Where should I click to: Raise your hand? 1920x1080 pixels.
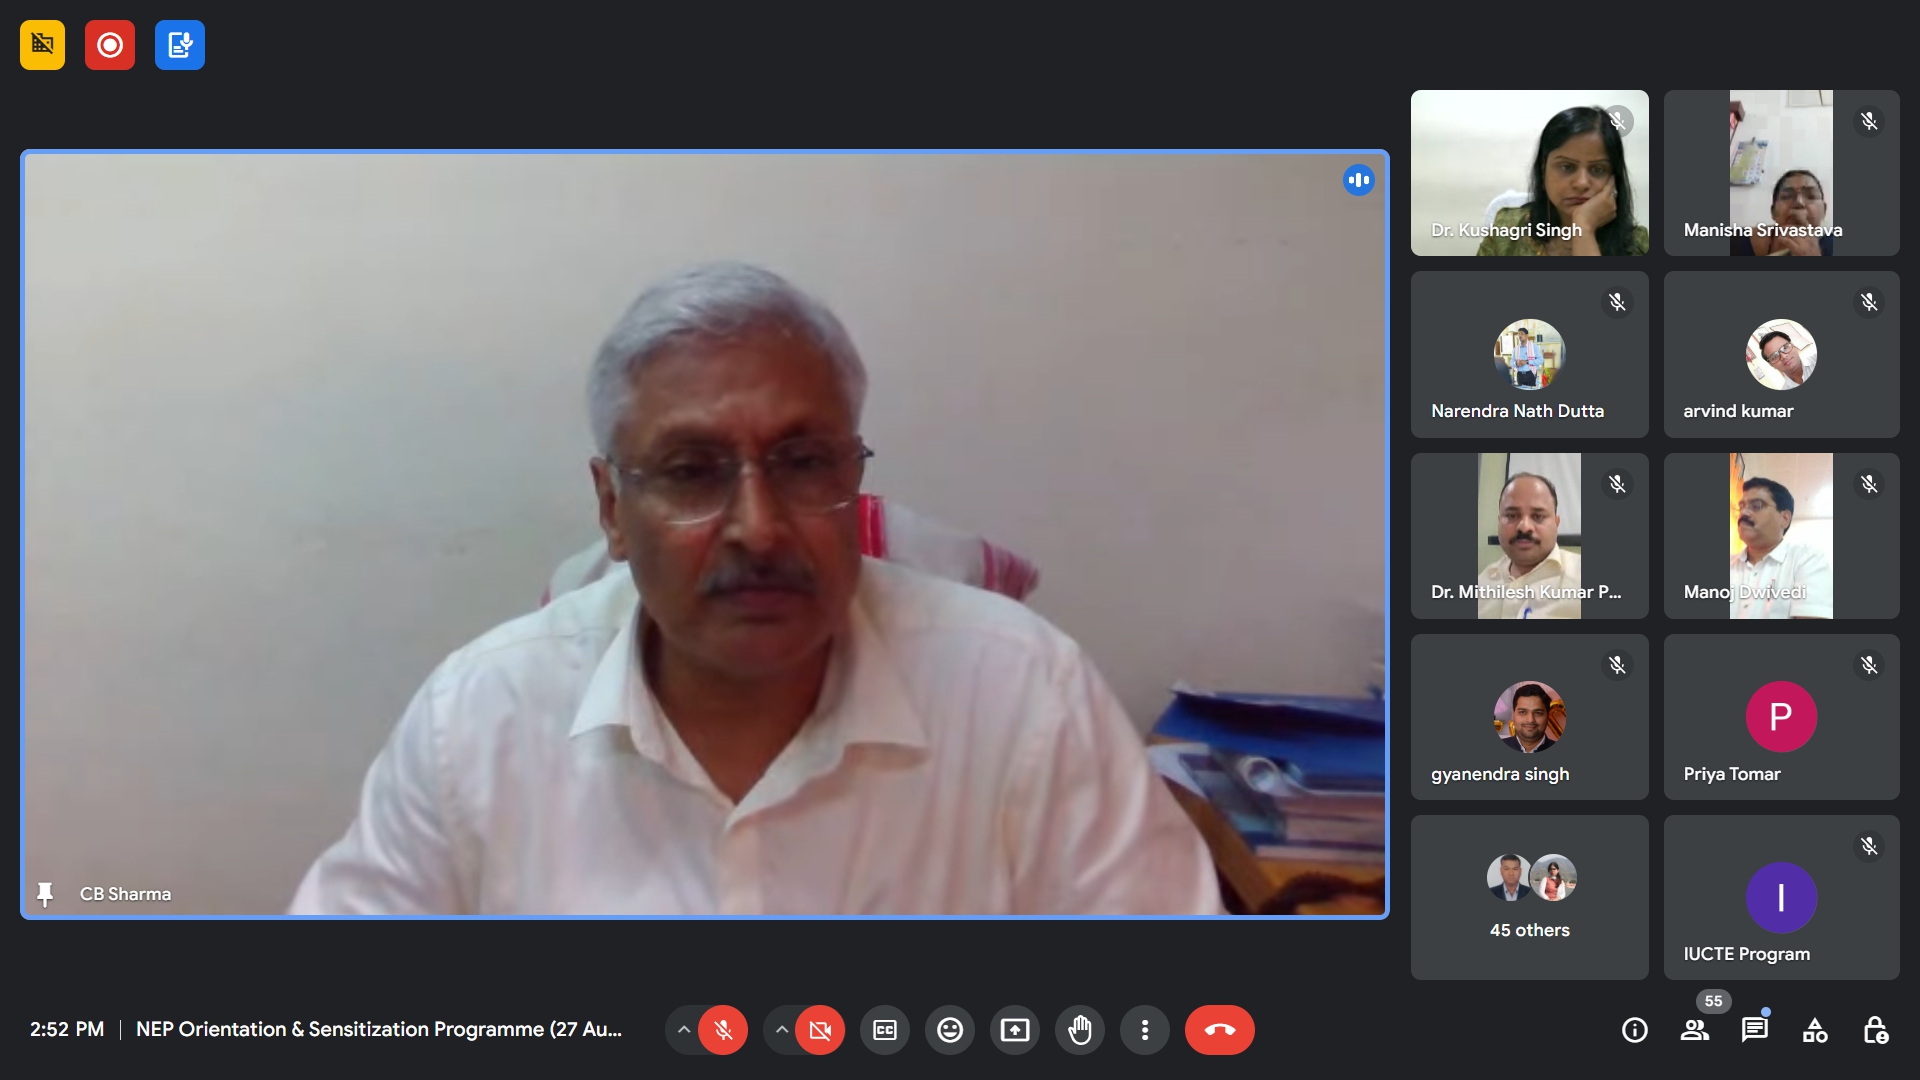[1080, 1030]
